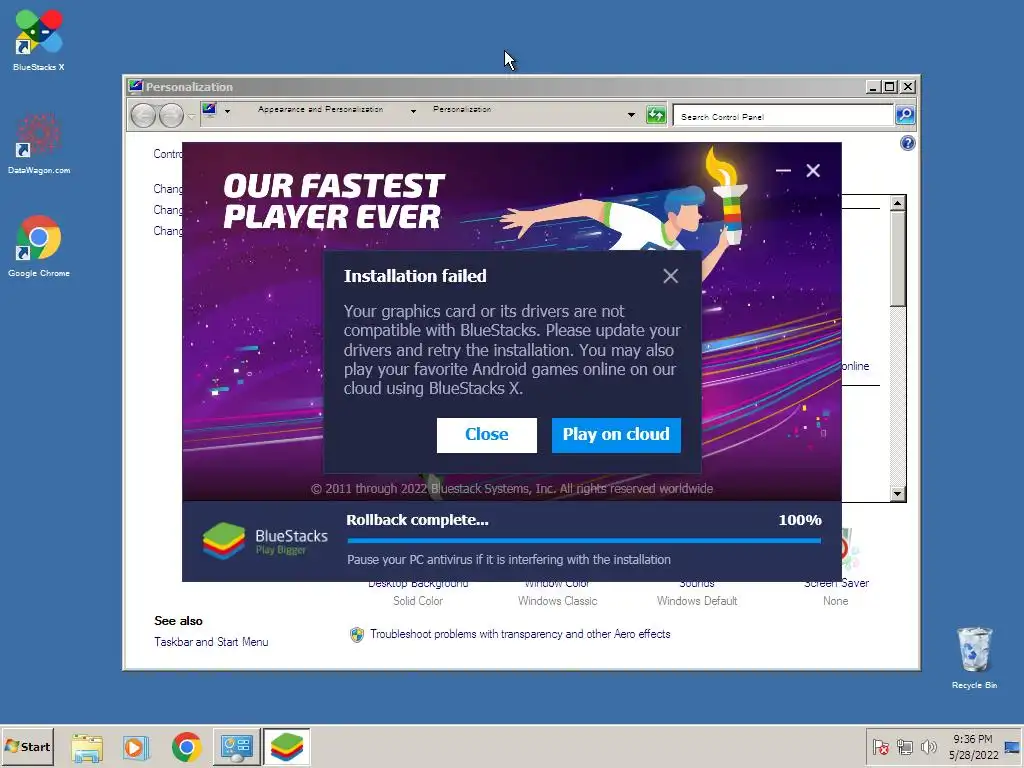Open Windows Explorer from taskbar
The image size is (1024, 768).
(87, 747)
